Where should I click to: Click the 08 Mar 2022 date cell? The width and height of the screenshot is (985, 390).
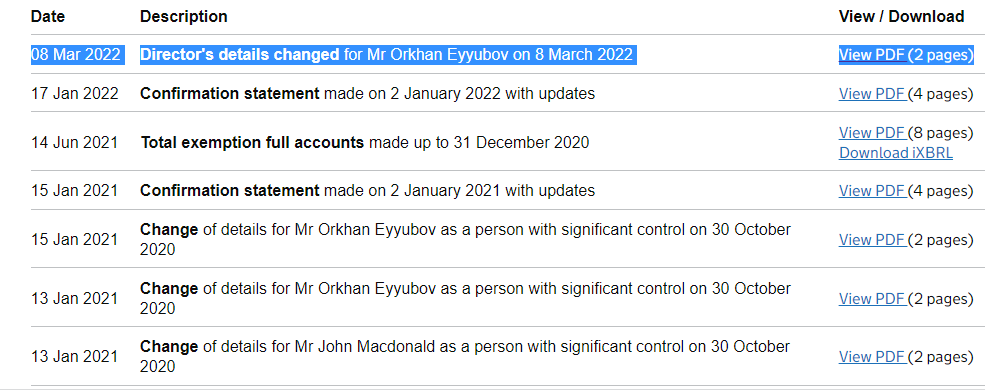tap(75, 55)
